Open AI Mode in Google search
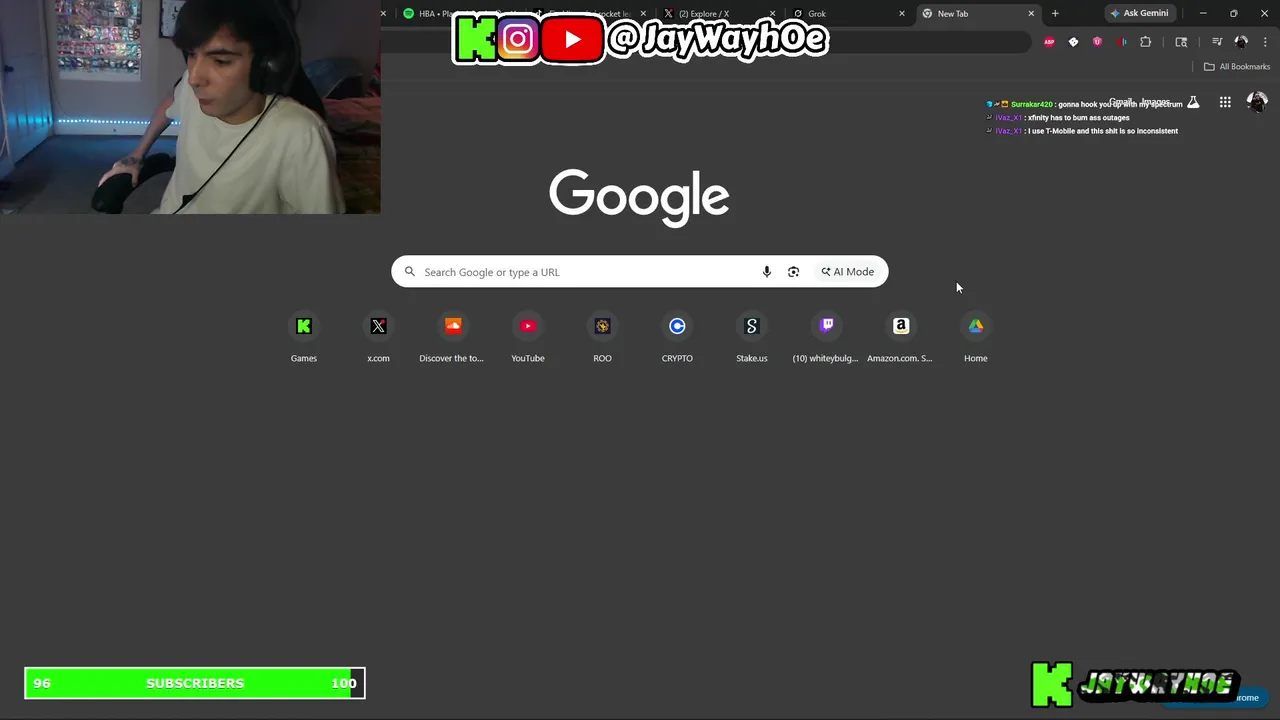1280x720 pixels. [848, 272]
